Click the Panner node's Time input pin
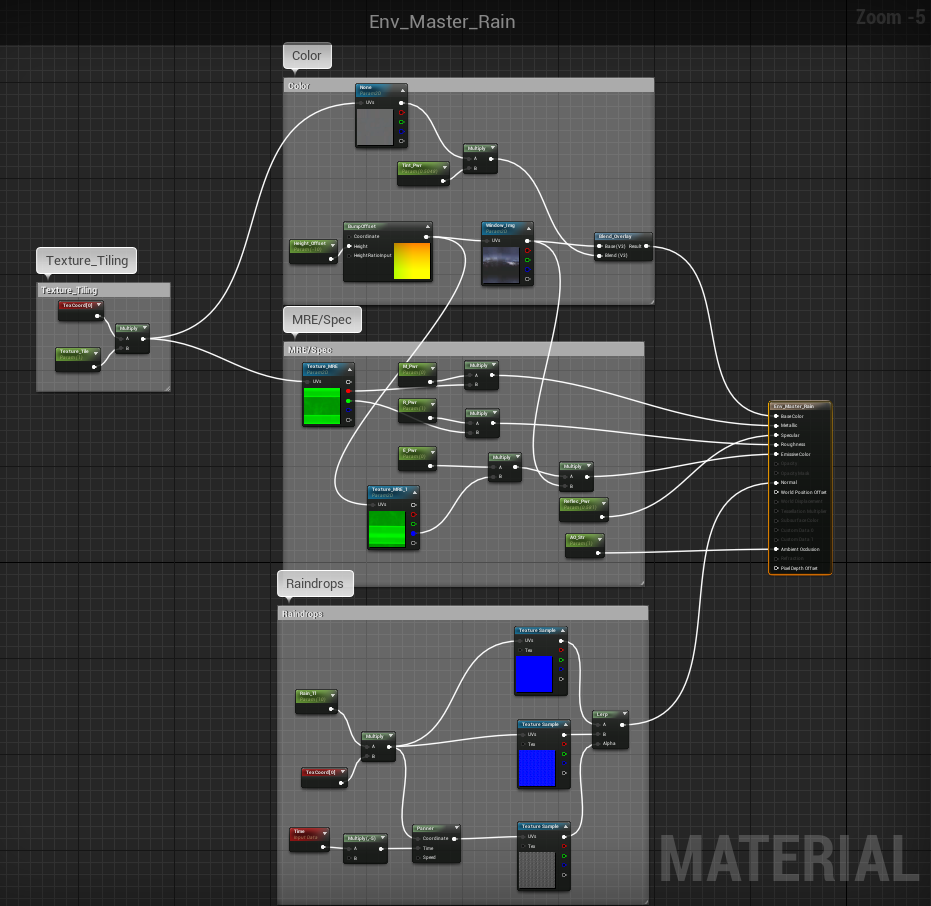The image size is (931, 906). (417, 848)
